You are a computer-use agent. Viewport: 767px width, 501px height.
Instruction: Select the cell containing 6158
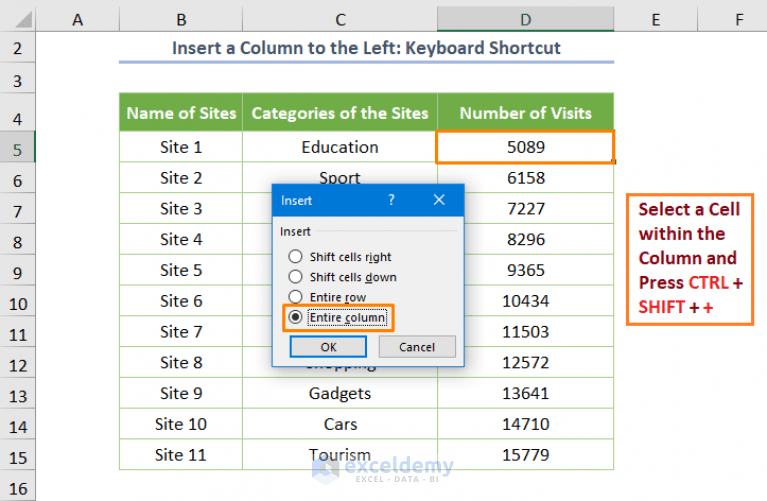[x=525, y=178]
